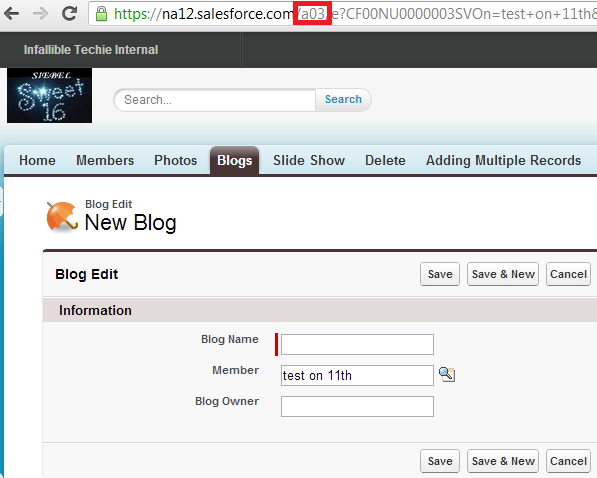Click the browser back arrow
This screenshot has width=597, height=478.
click(12, 14)
